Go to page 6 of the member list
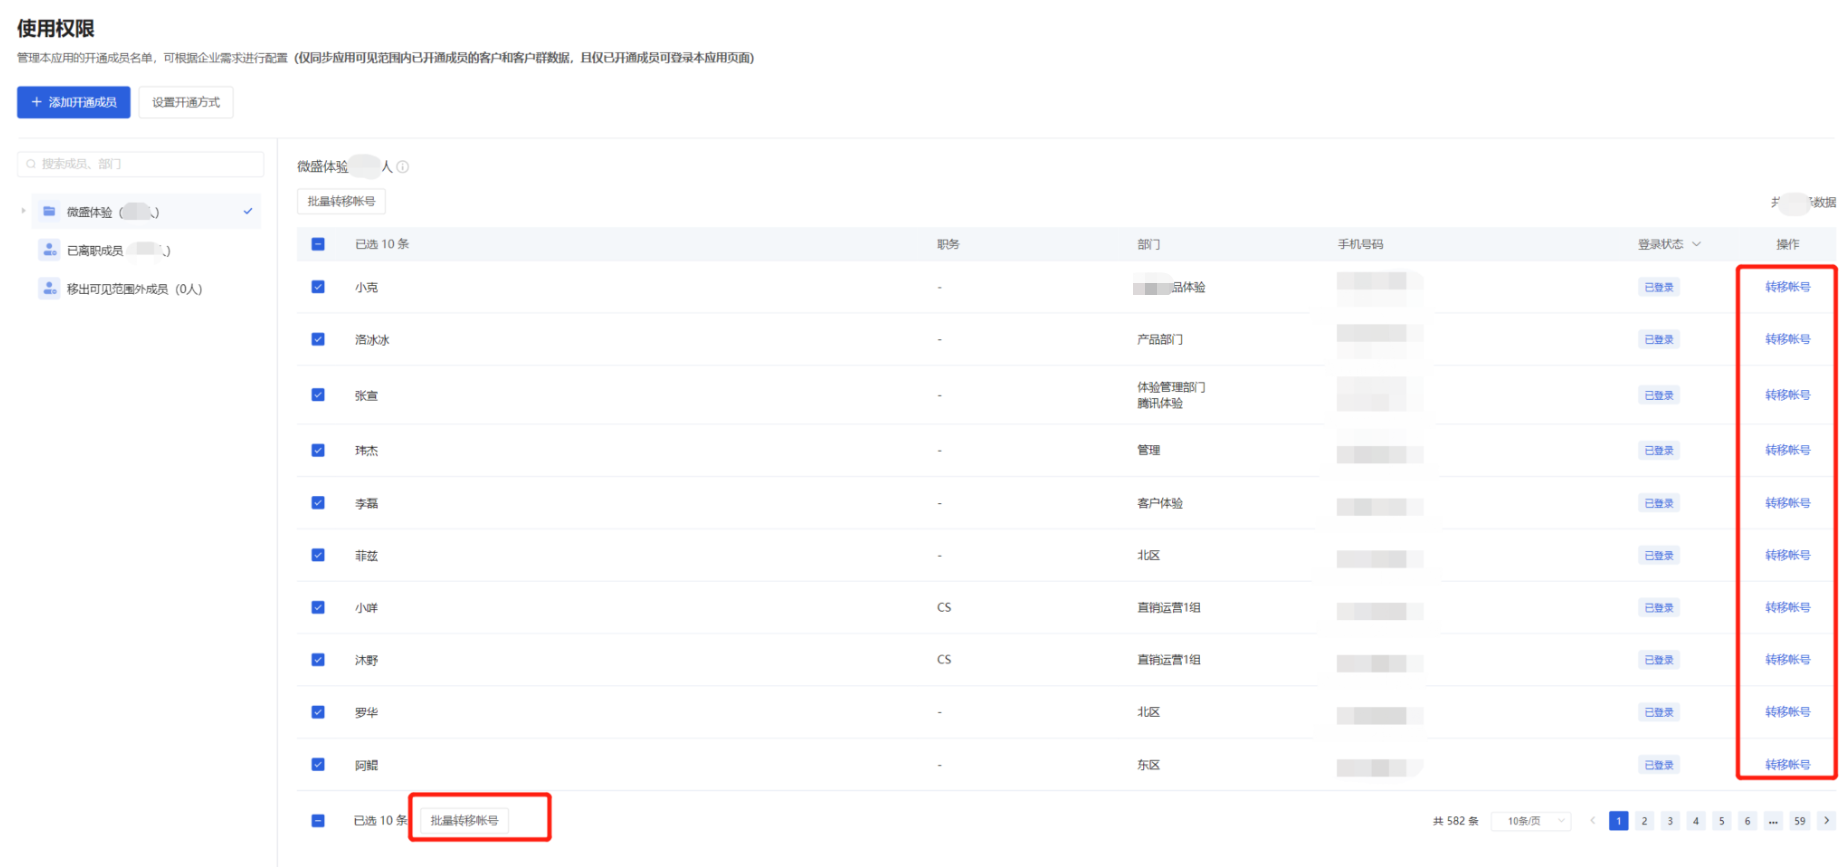The image size is (1847, 867). pyautogui.click(x=1747, y=821)
